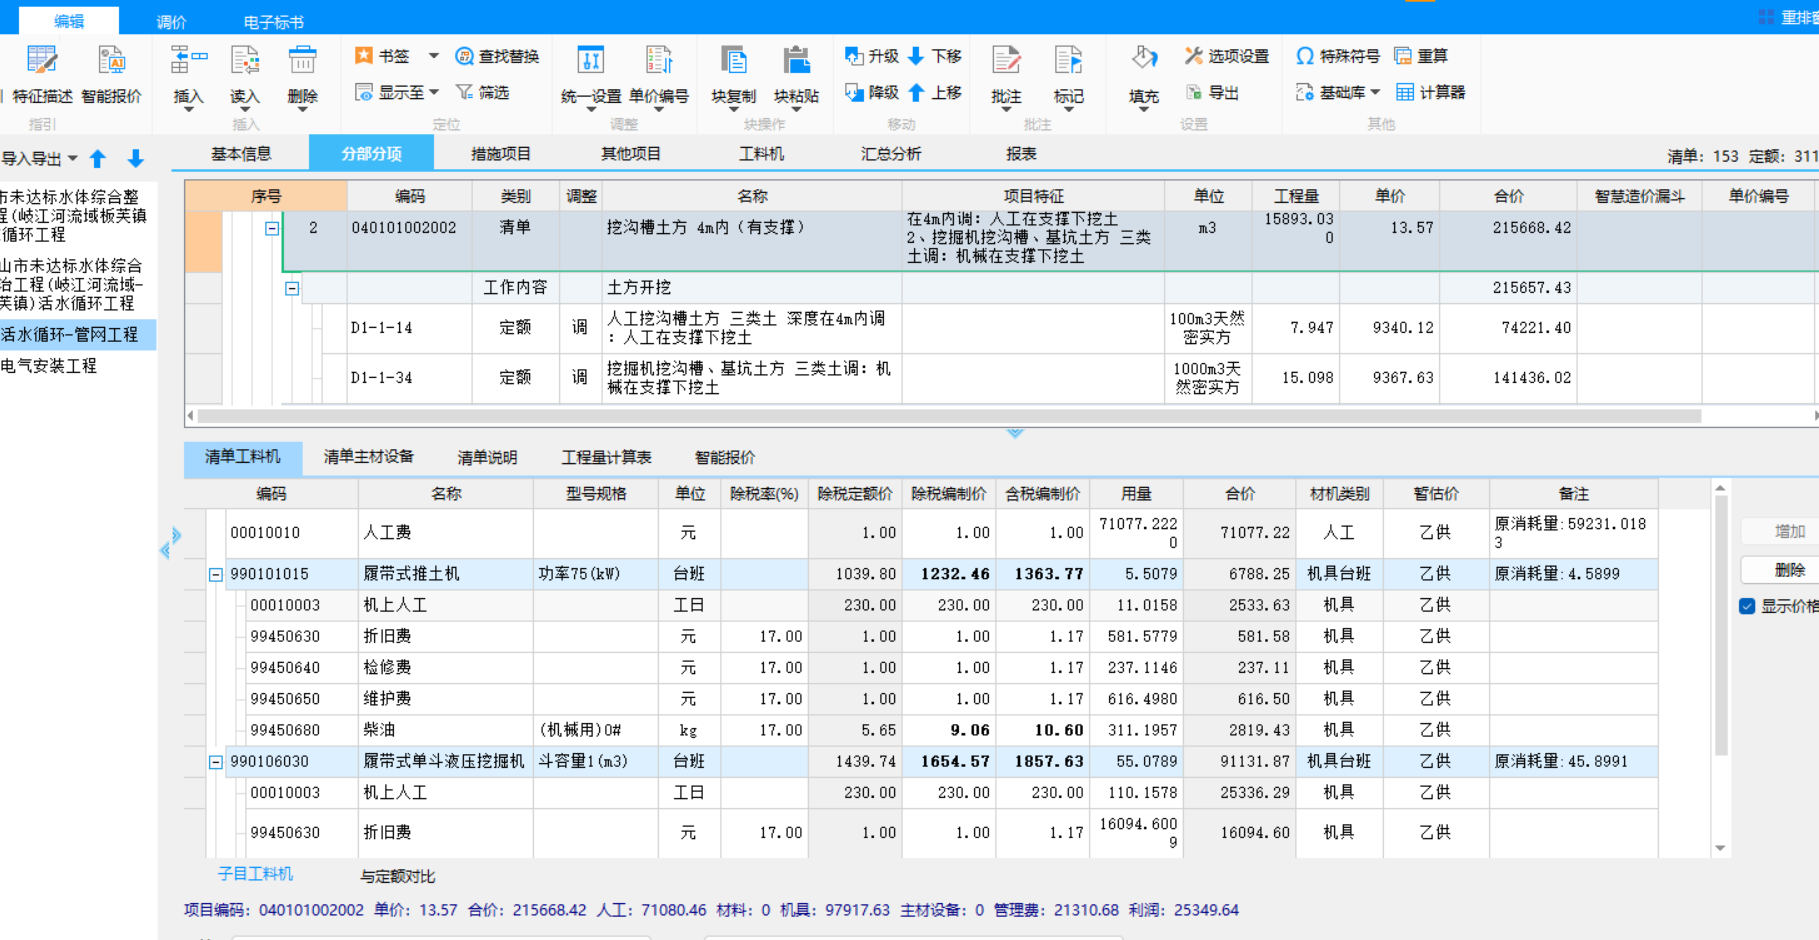
Task: Open 选项设置 options settings
Action: coord(1227,56)
